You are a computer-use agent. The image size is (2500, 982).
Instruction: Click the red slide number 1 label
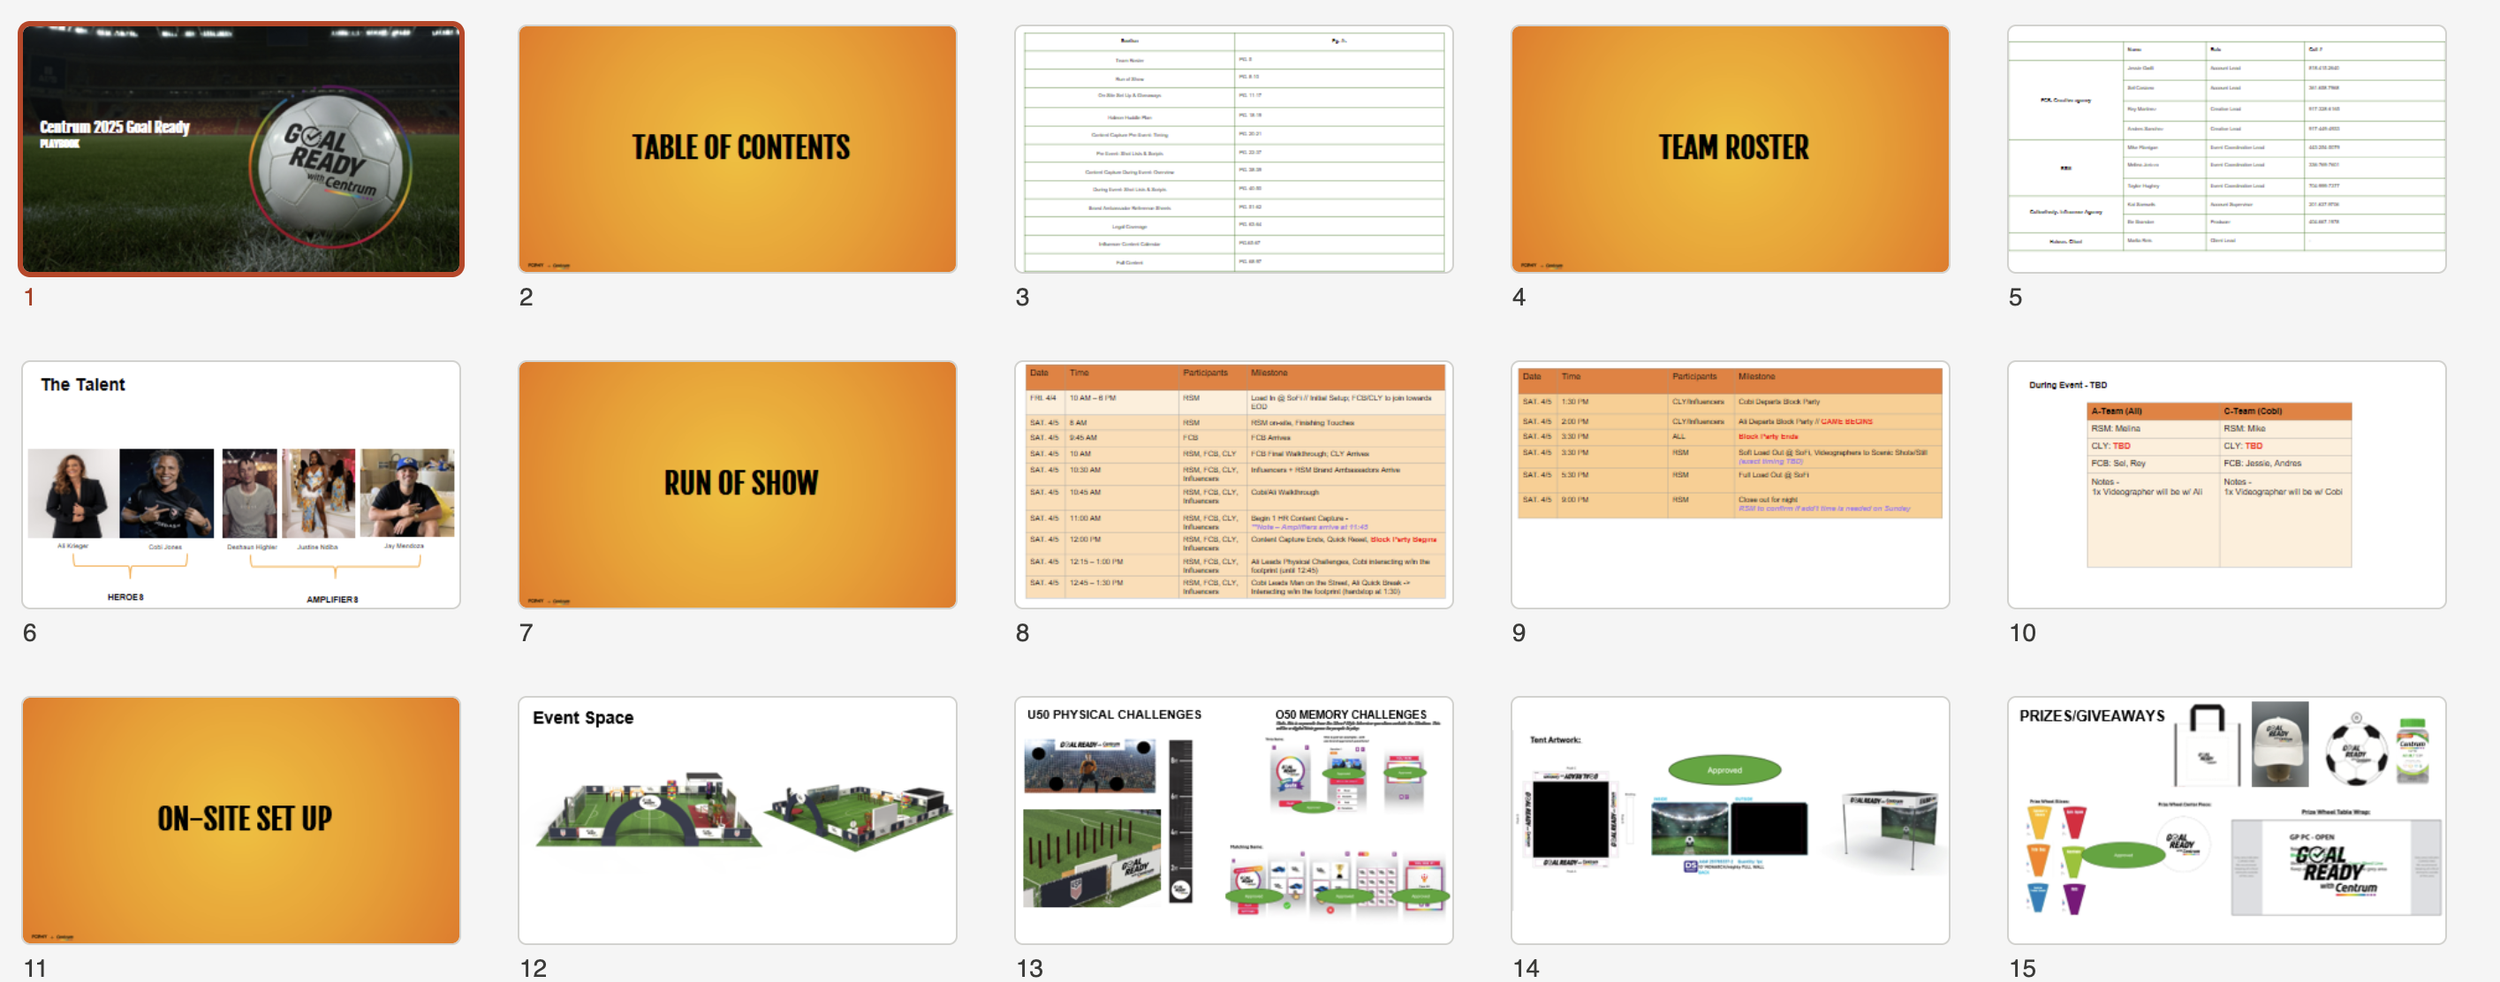coord(30,297)
